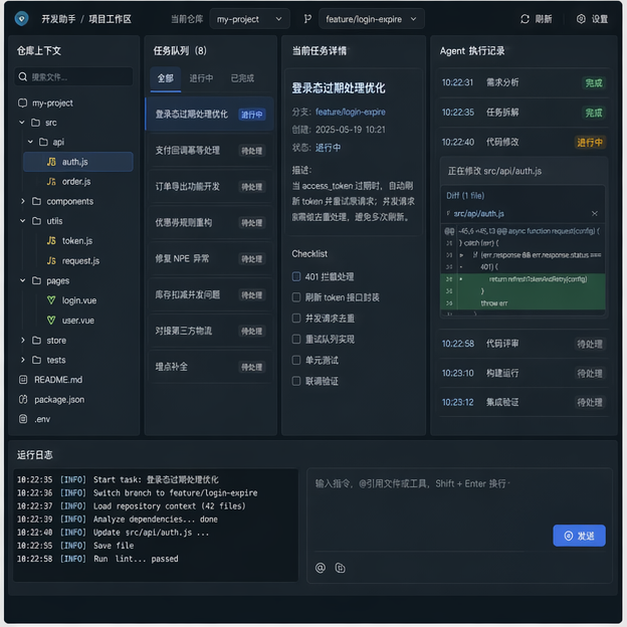Click the app logo icon in the header
The width and height of the screenshot is (627, 627).
[x=22, y=18]
